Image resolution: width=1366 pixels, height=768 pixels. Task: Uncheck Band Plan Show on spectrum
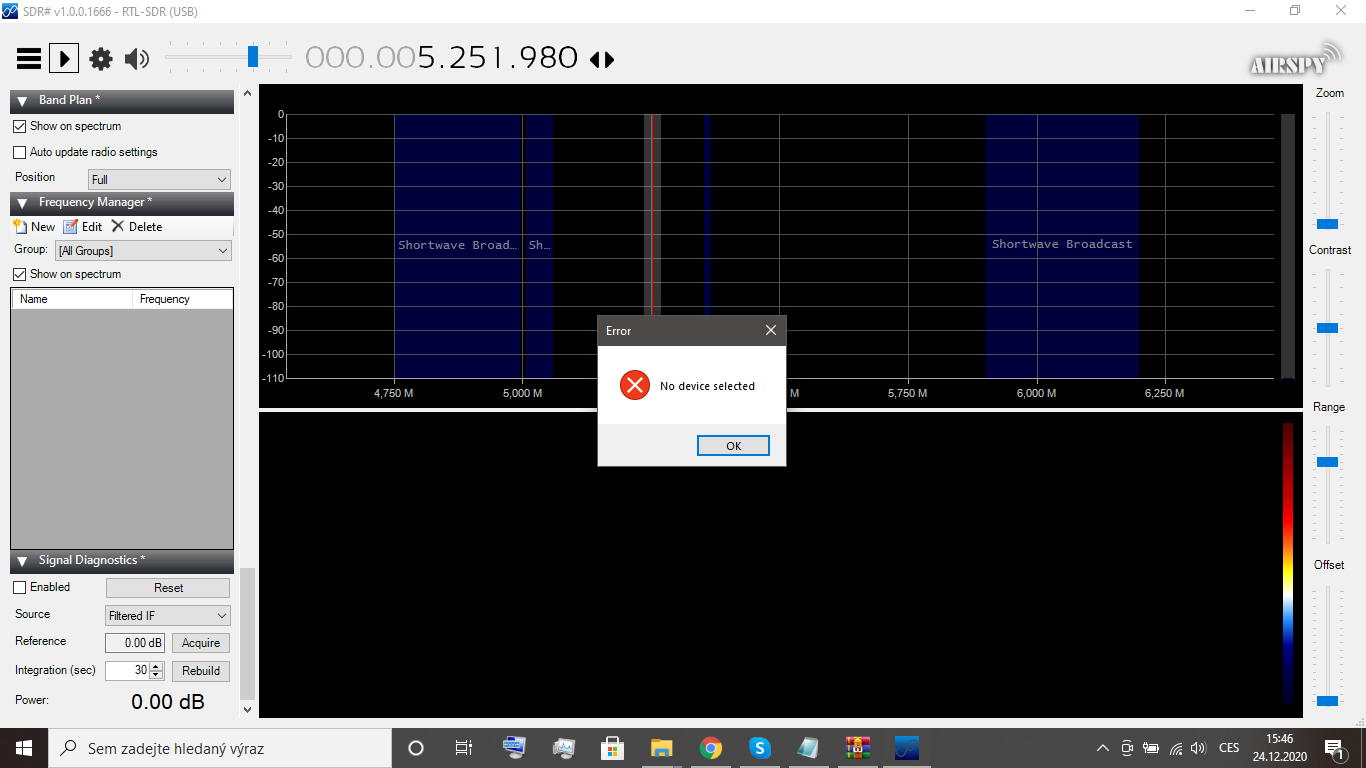(x=20, y=127)
